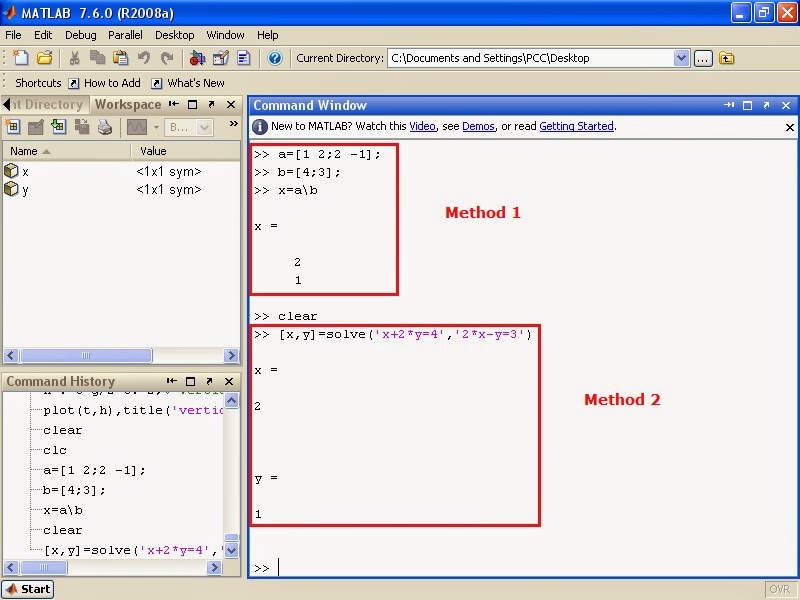Click the MATLAB Help icon
Viewport: 800px width, 600px height.
click(x=275, y=58)
